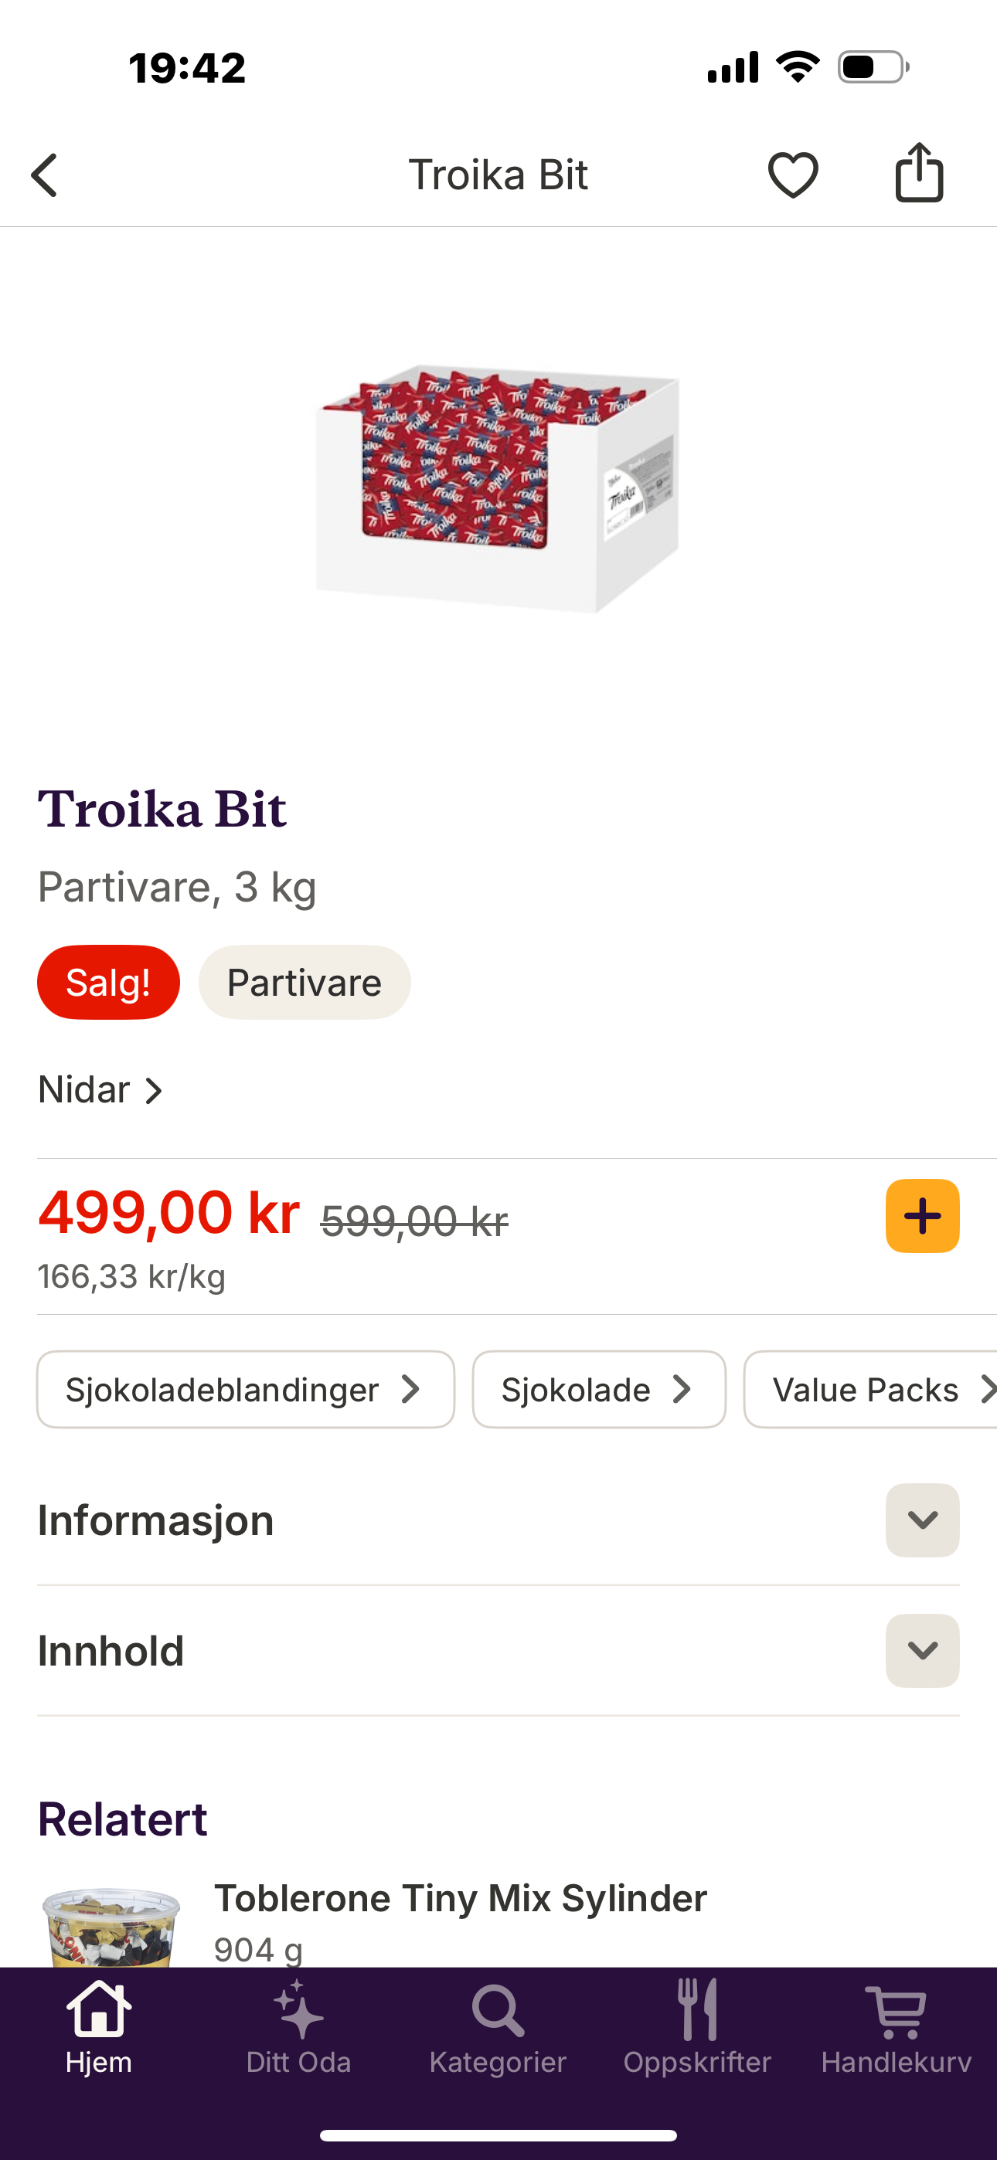Open the share sheet icon

919,173
